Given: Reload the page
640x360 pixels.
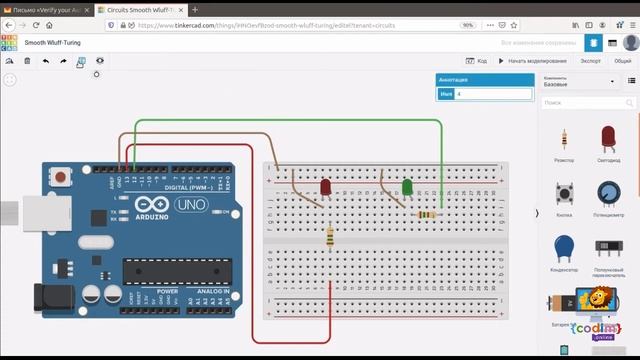Looking at the screenshot, I should 36,25.
